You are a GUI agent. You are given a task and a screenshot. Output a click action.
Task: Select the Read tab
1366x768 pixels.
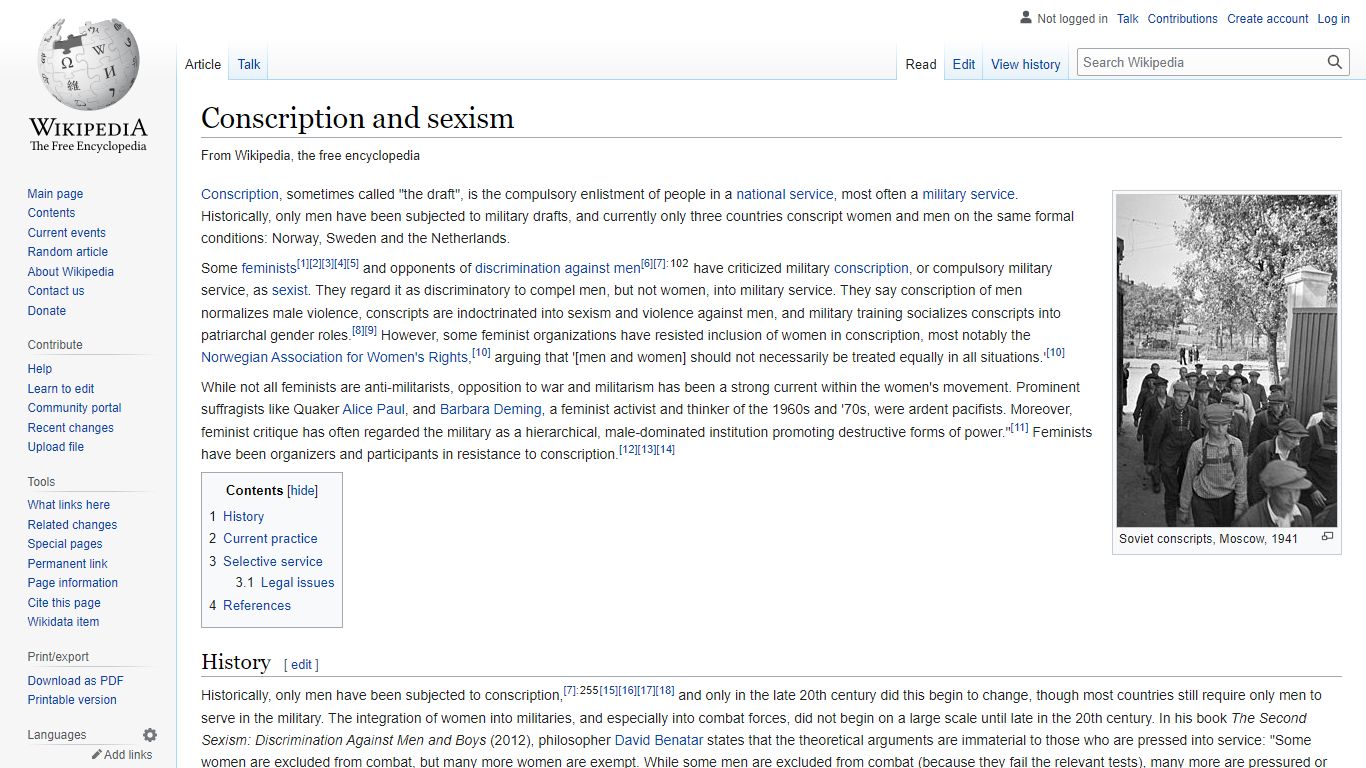click(x=921, y=64)
